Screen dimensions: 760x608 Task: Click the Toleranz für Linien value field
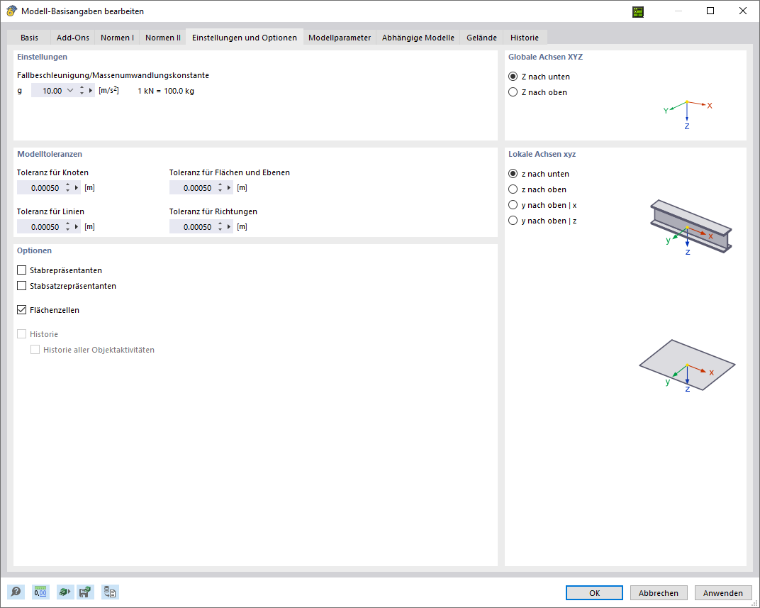[41, 227]
